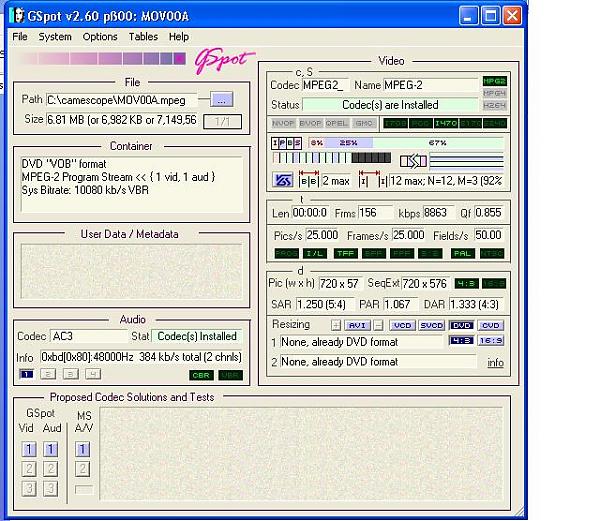Click the green 16:9 indicator beside SeqExt

coord(494,283)
